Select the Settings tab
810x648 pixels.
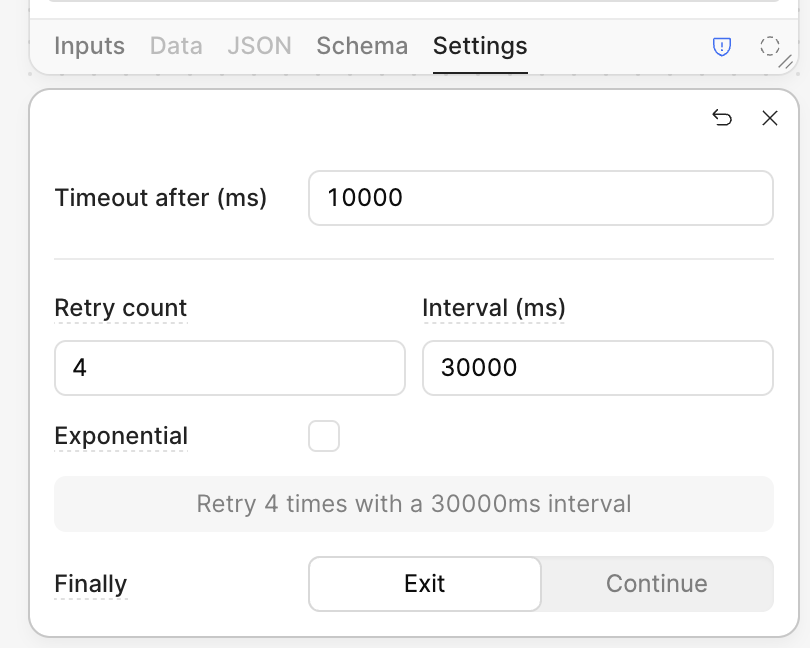click(480, 46)
